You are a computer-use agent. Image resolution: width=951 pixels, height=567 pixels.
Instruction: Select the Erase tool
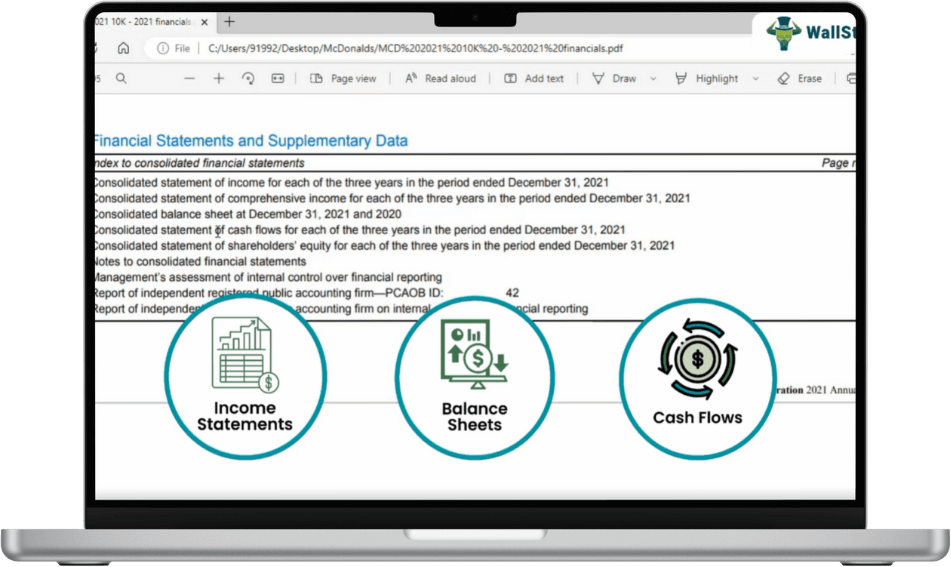click(799, 78)
